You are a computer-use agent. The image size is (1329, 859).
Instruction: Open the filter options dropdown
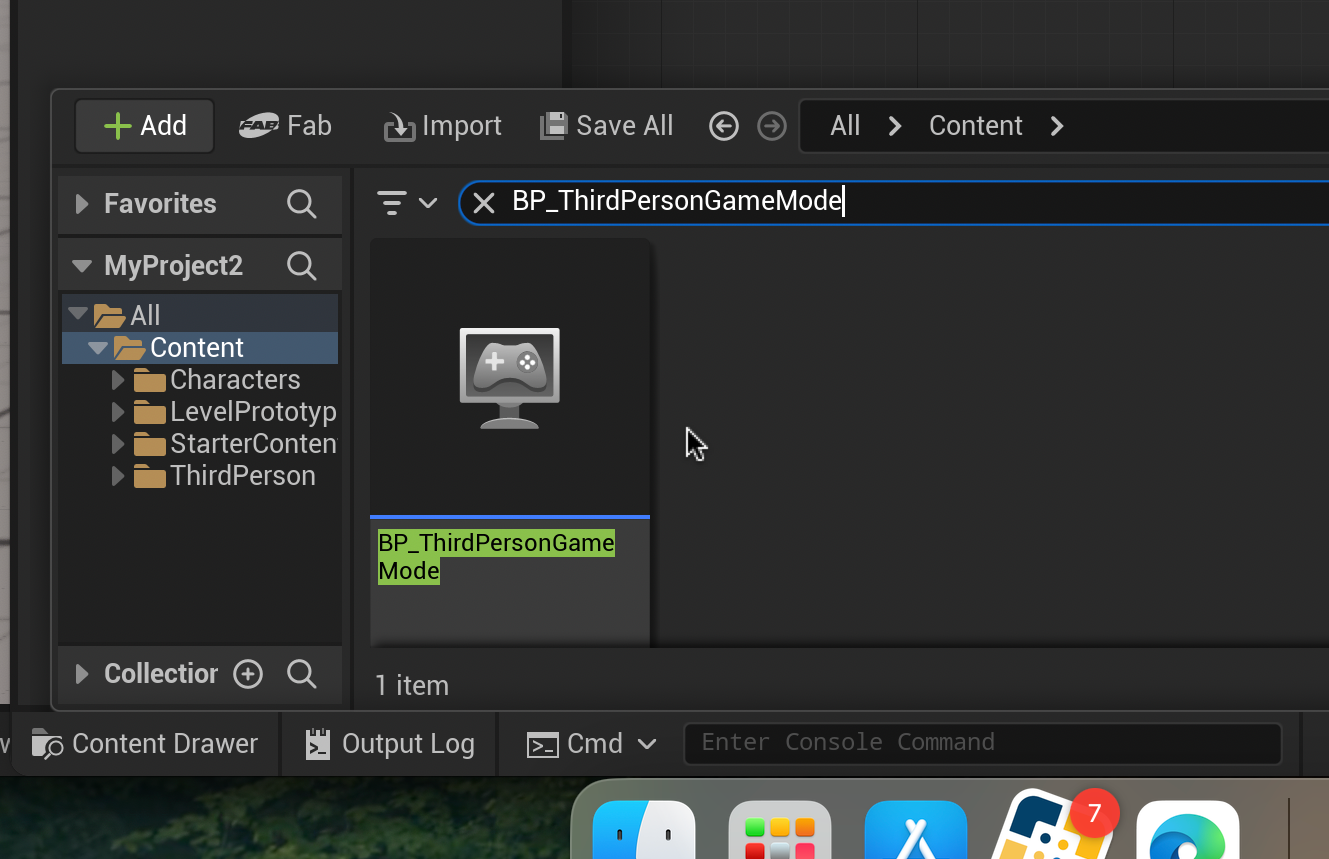[x=407, y=203]
